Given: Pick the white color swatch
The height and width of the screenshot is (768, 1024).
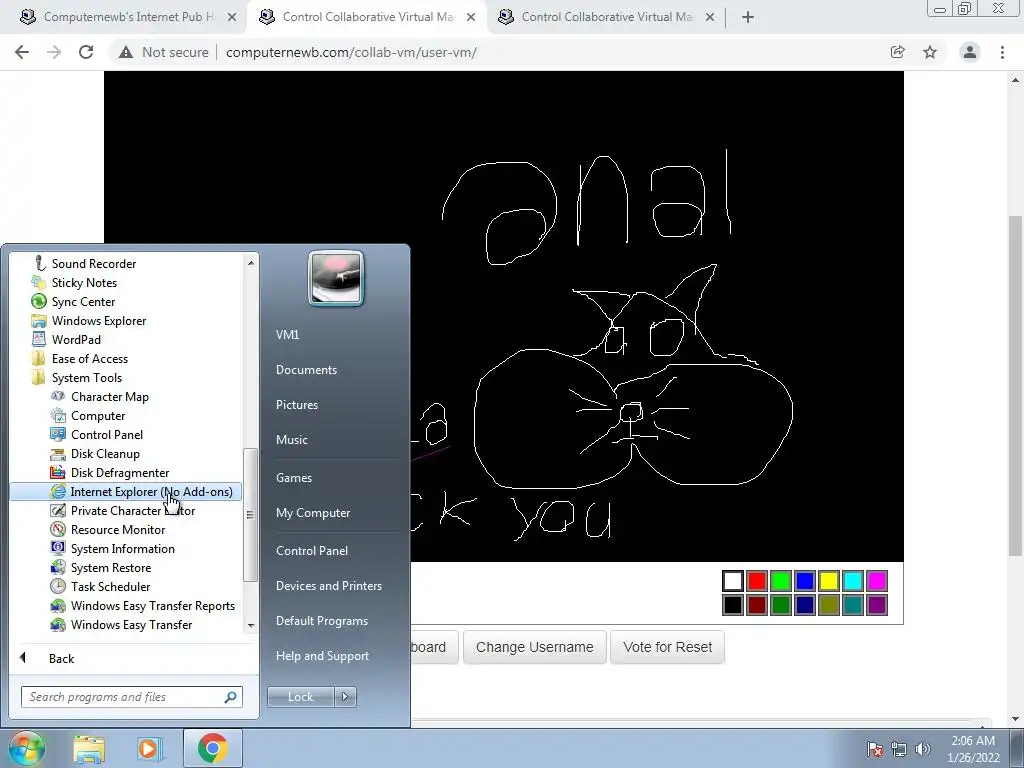Looking at the screenshot, I should tap(733, 581).
